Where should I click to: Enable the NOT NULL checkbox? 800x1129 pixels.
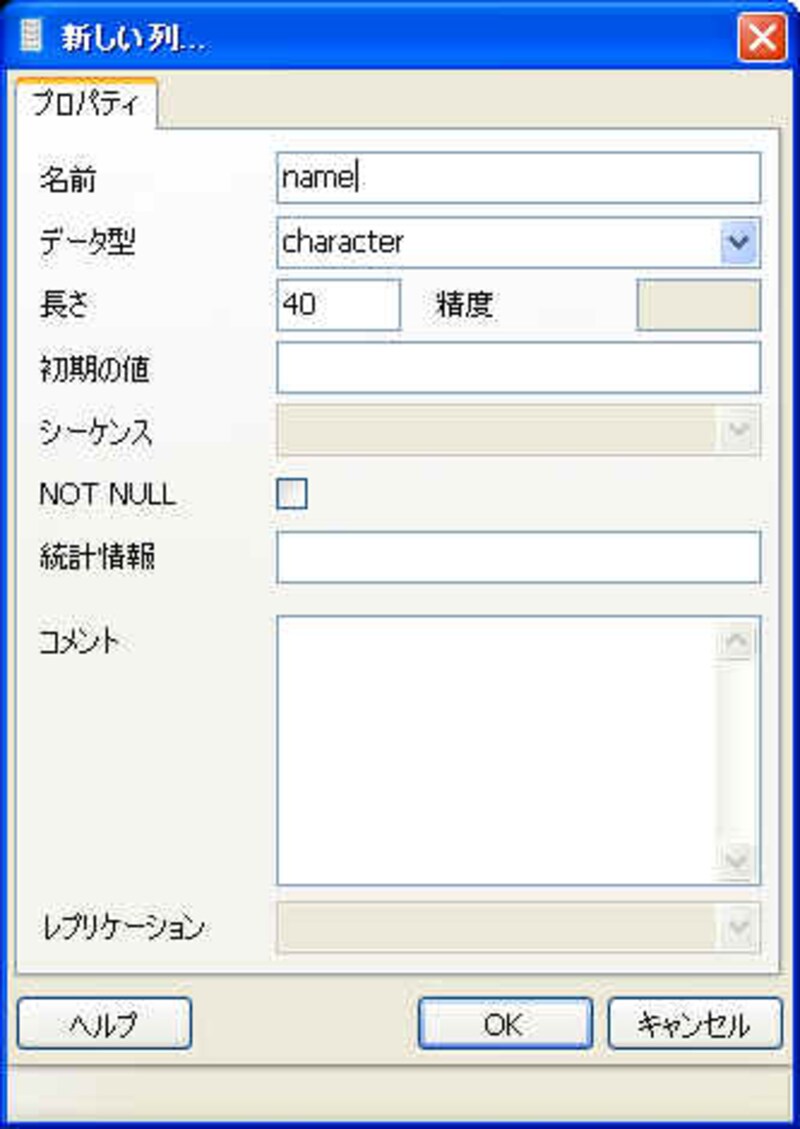[x=292, y=494]
